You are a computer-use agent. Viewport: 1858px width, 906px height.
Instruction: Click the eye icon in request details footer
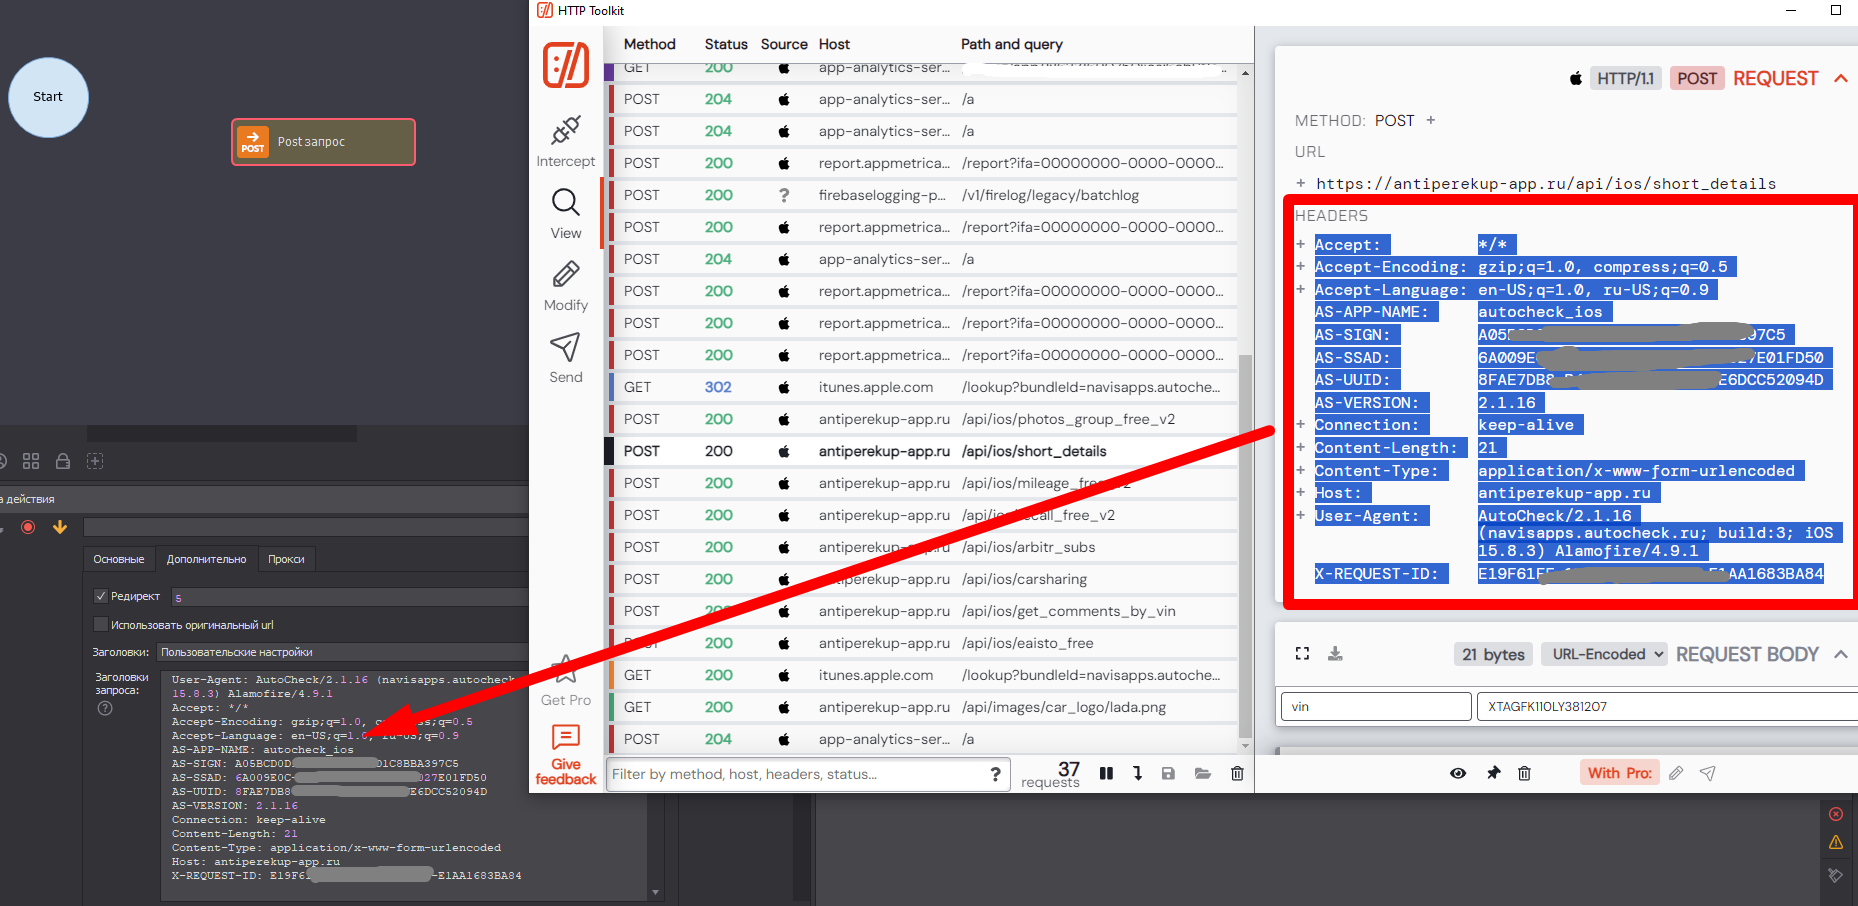(1458, 773)
